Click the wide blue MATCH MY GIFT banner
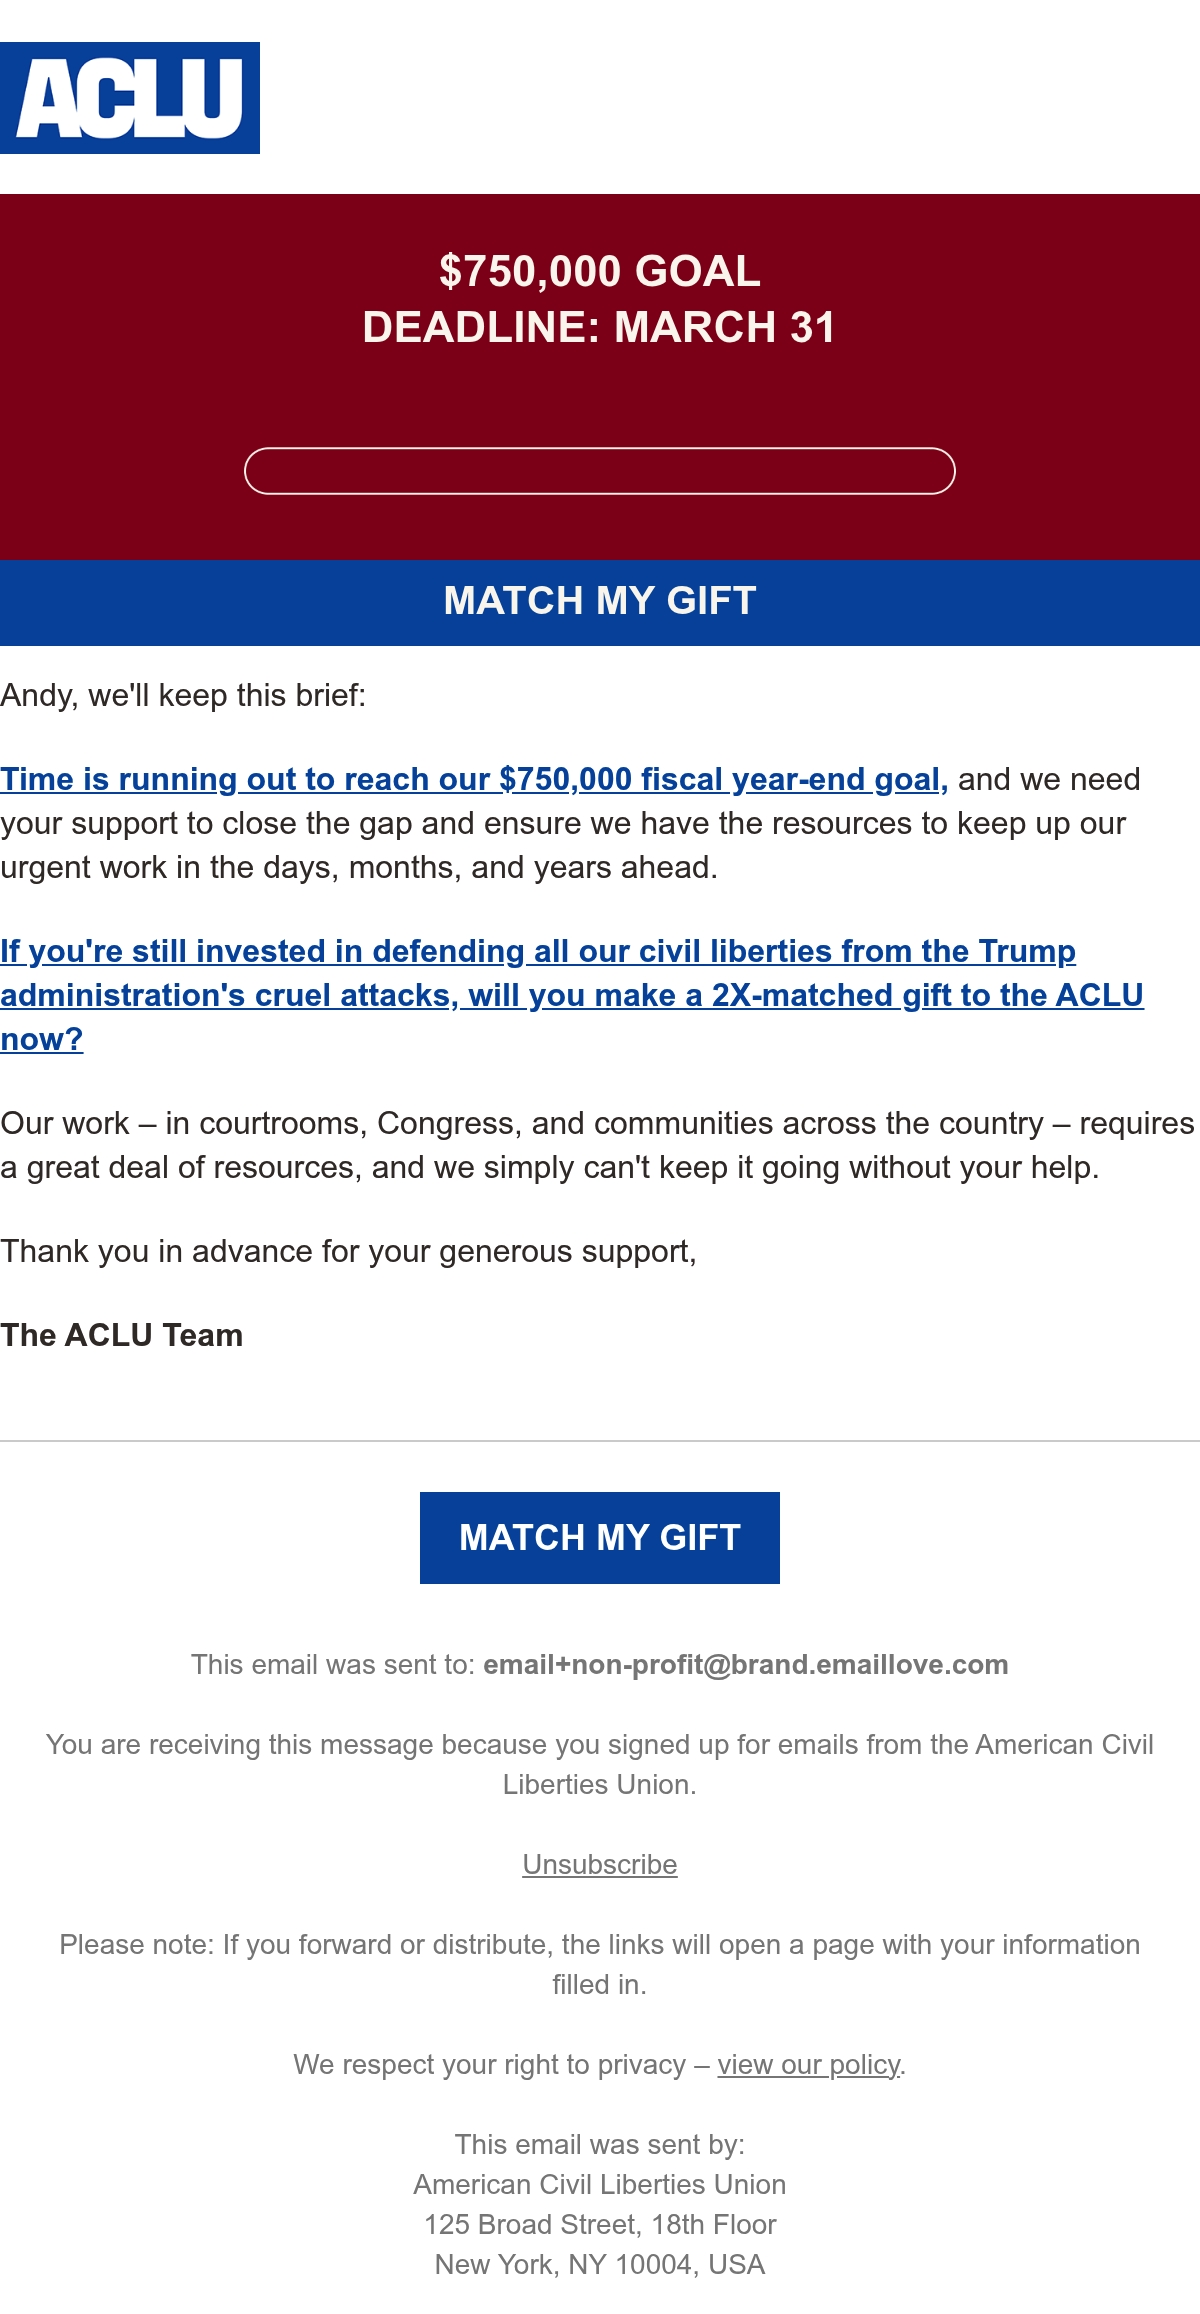This screenshot has width=1200, height=2314. (600, 602)
